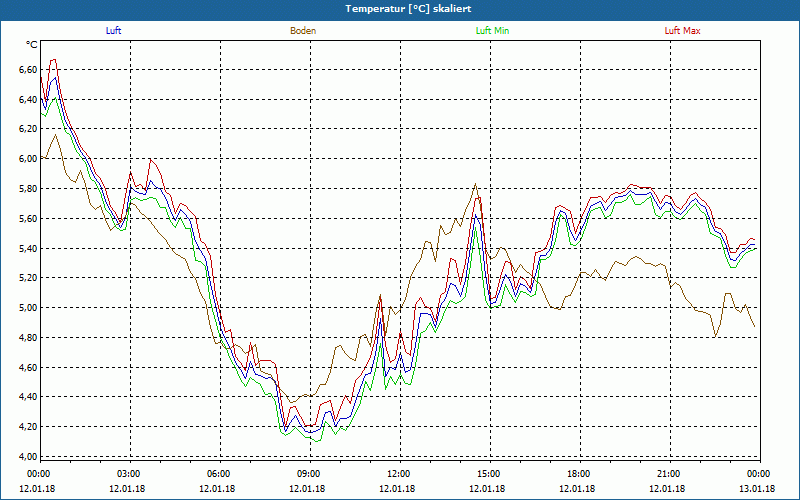Click the 6,00 y-axis value

point(28,159)
